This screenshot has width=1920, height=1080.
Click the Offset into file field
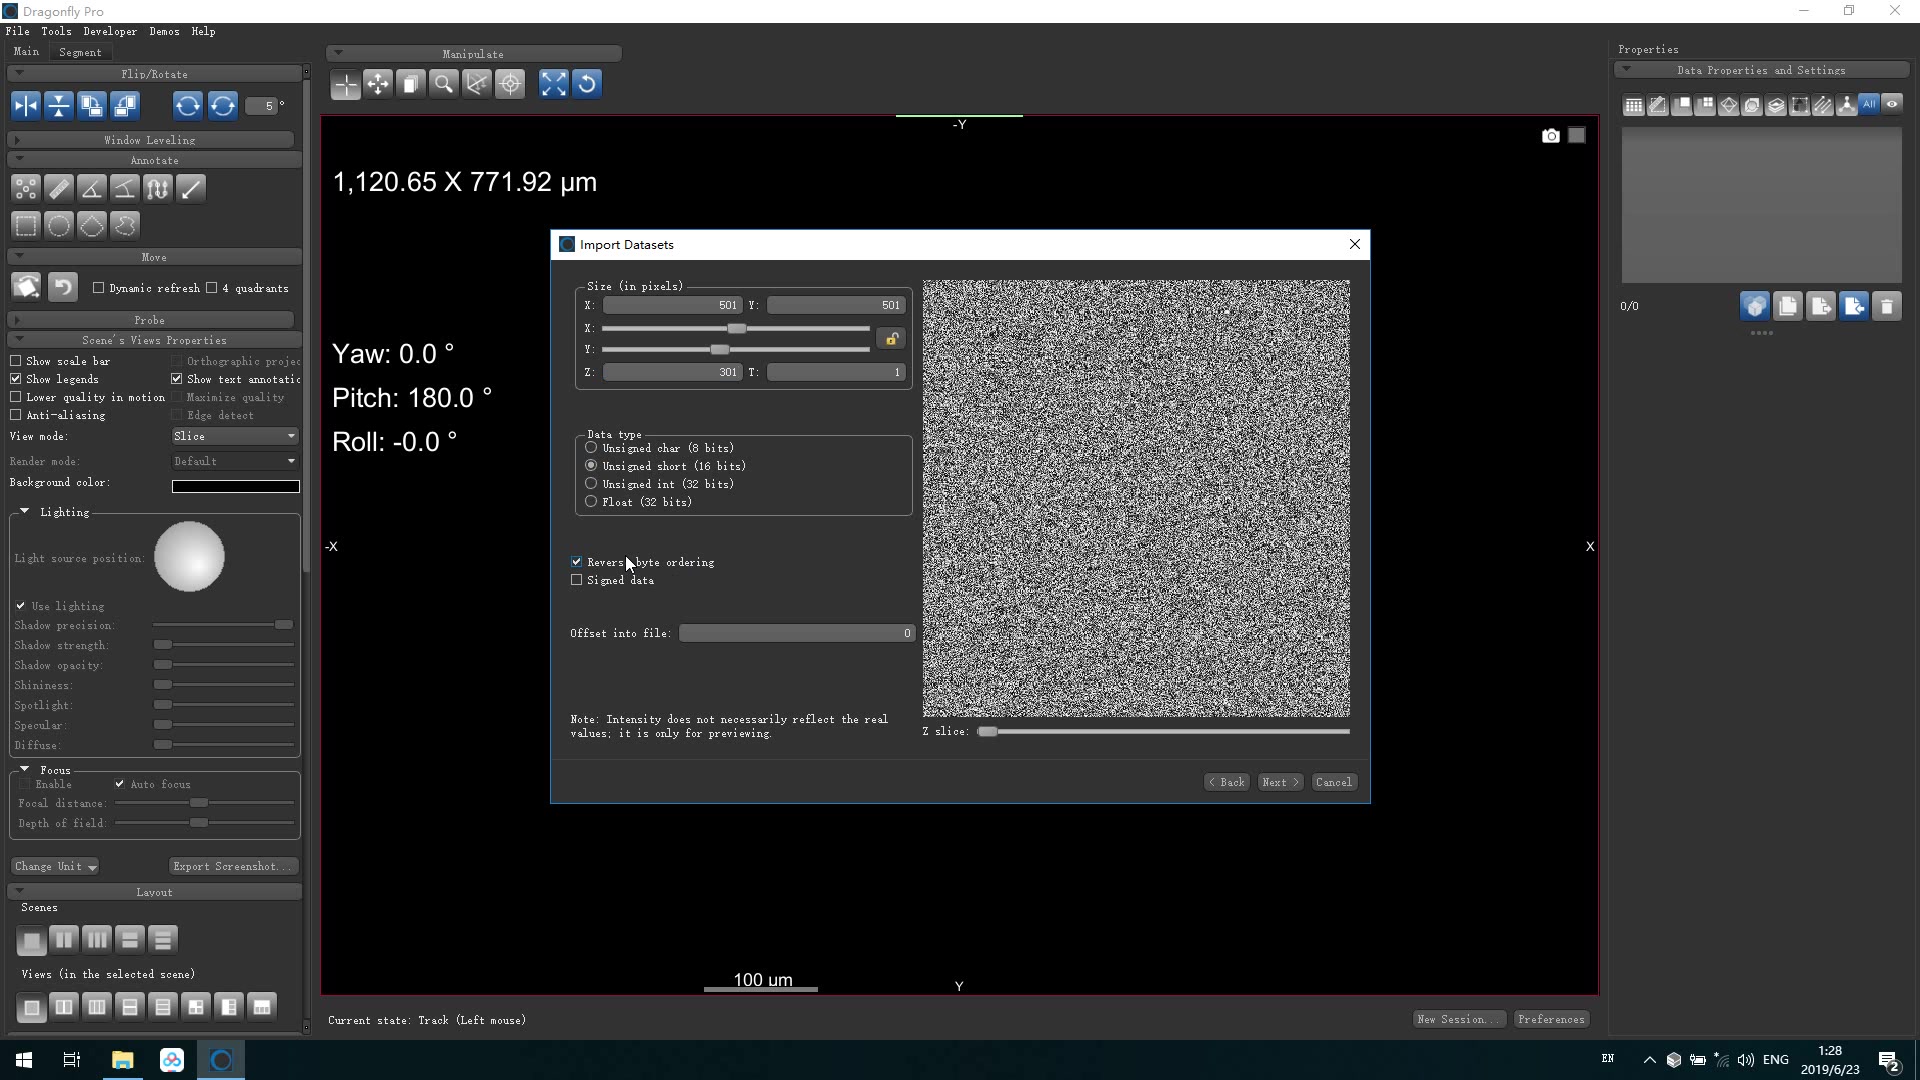[796, 634]
